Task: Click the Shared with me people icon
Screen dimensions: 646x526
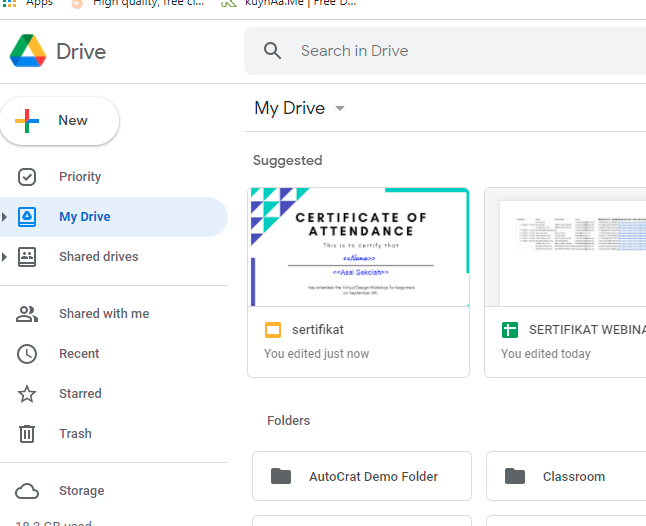Action: 27,314
